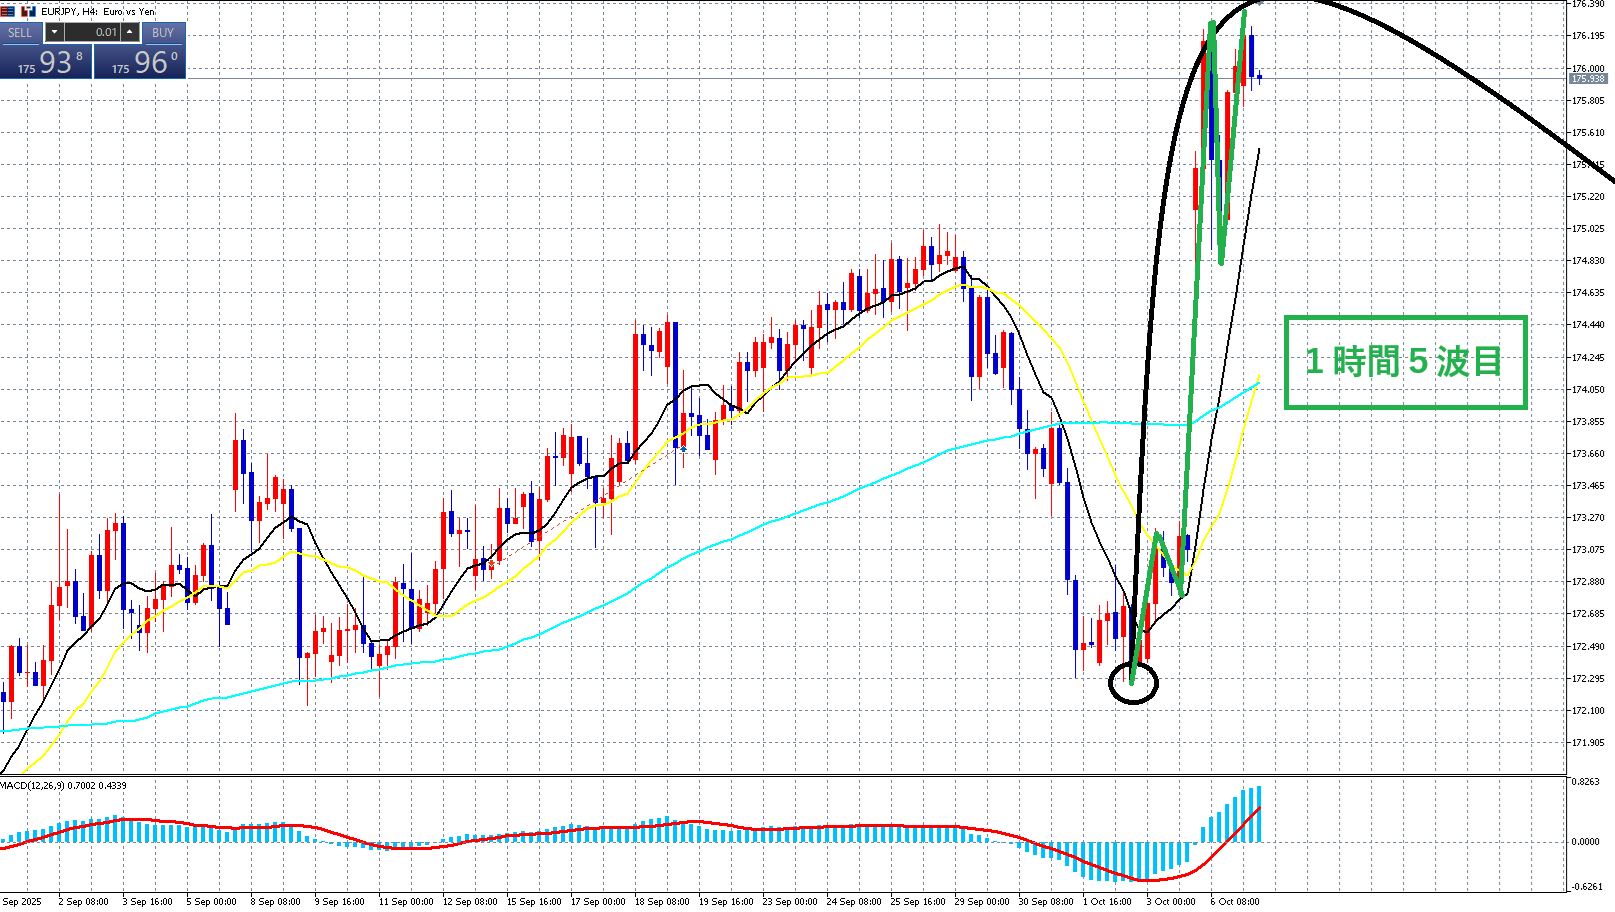1615x912 pixels.
Task: Click the gray chart shift triangle marker
Action: [1258, 3]
